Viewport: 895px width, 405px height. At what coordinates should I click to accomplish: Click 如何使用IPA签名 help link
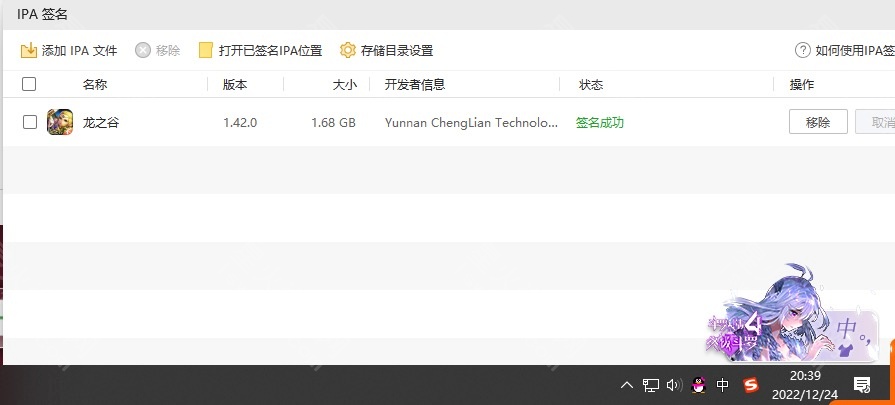[x=855, y=50]
